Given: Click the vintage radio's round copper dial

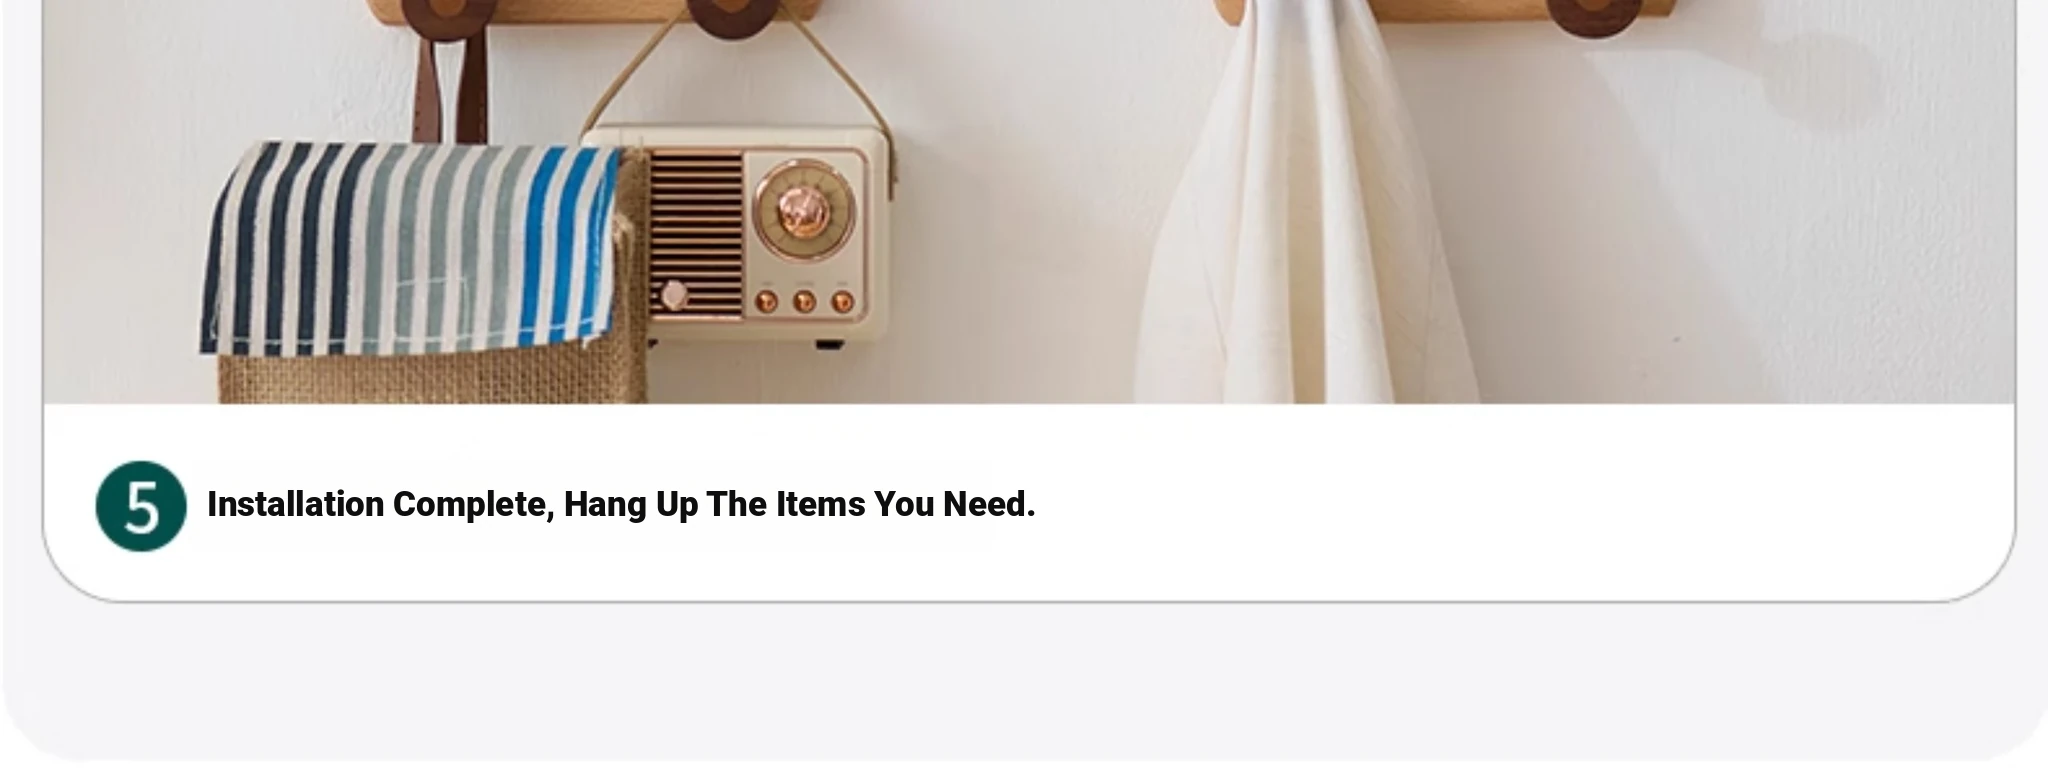Looking at the screenshot, I should tap(804, 209).
